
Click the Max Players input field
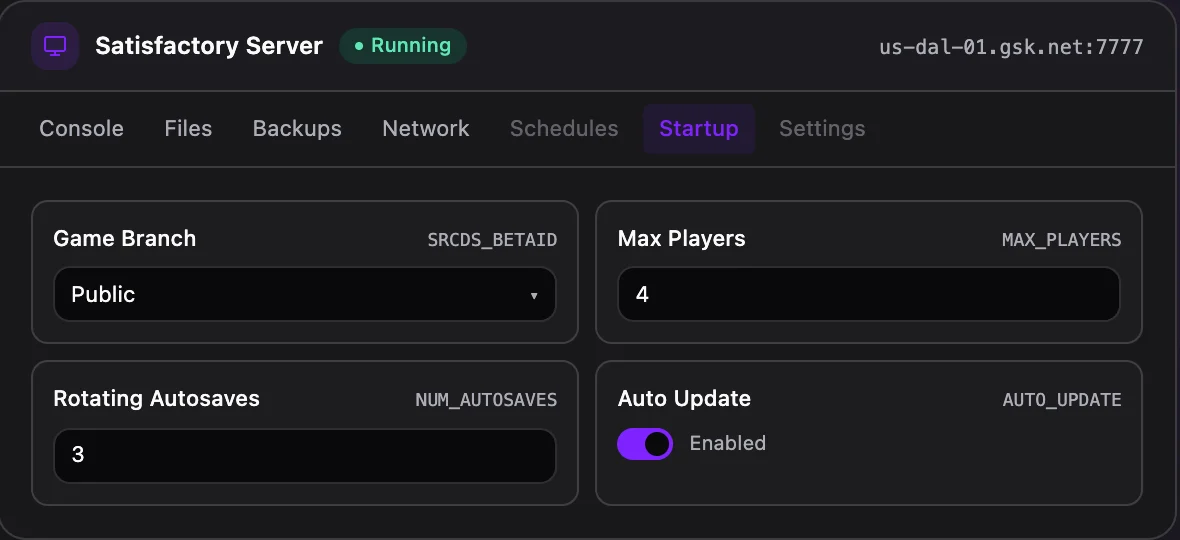coord(868,294)
